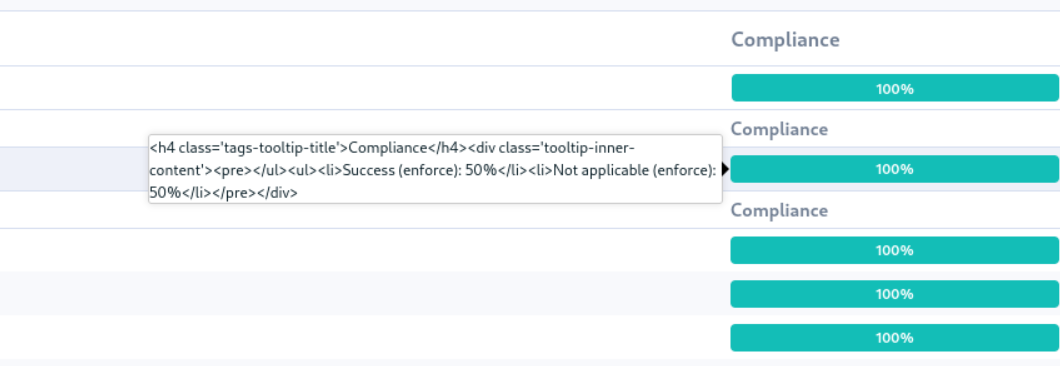Click '50%' starting the tooltip's last line

tap(166, 193)
